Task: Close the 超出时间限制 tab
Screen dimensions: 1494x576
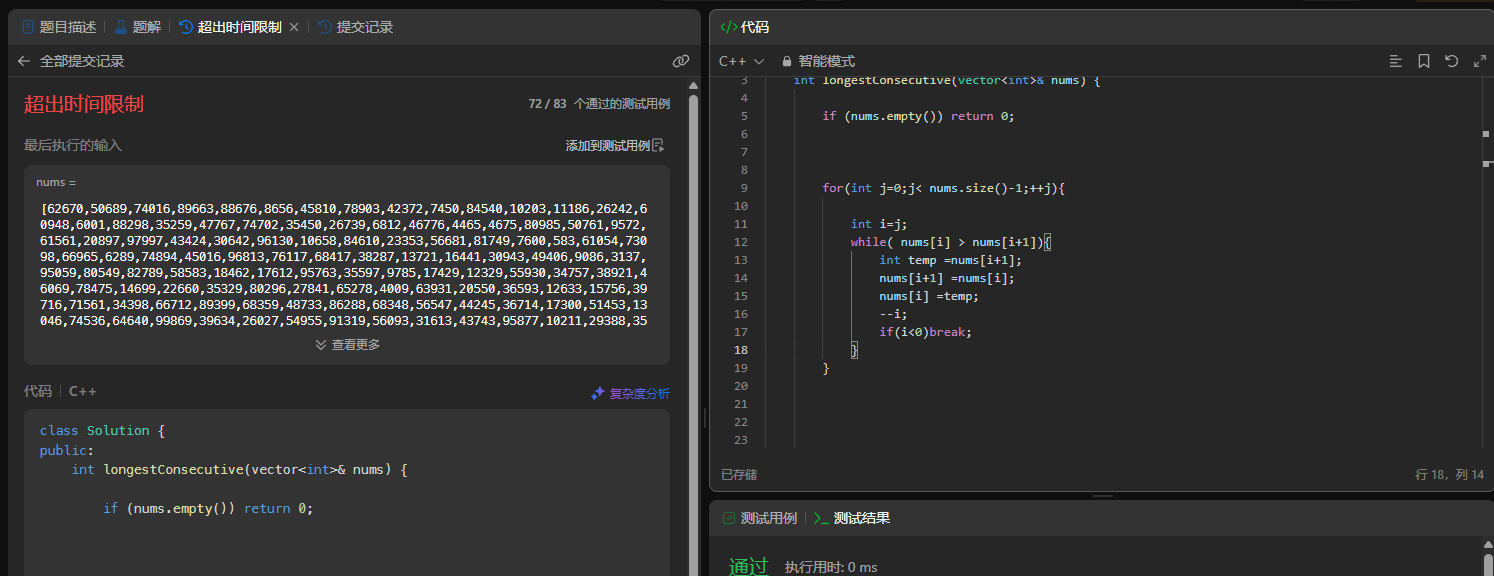Action: point(294,27)
